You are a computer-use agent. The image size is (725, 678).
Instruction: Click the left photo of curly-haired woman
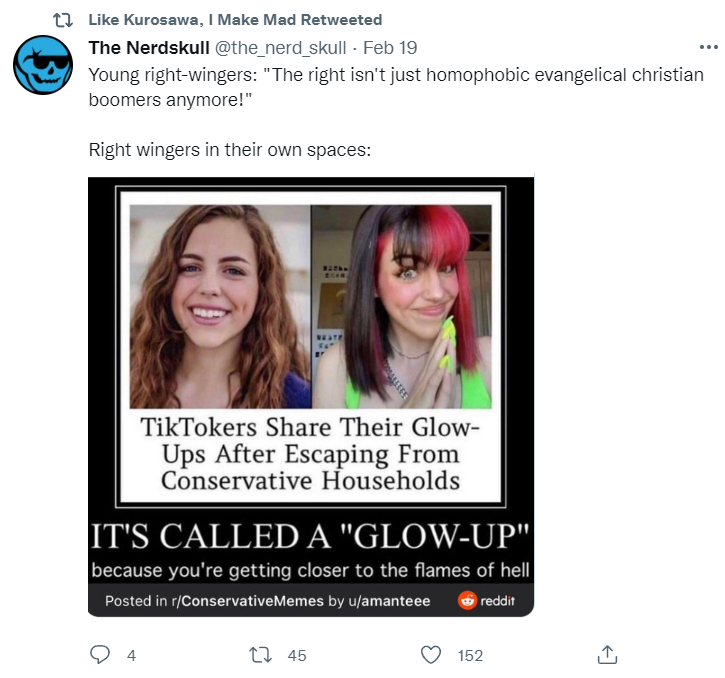(x=220, y=306)
